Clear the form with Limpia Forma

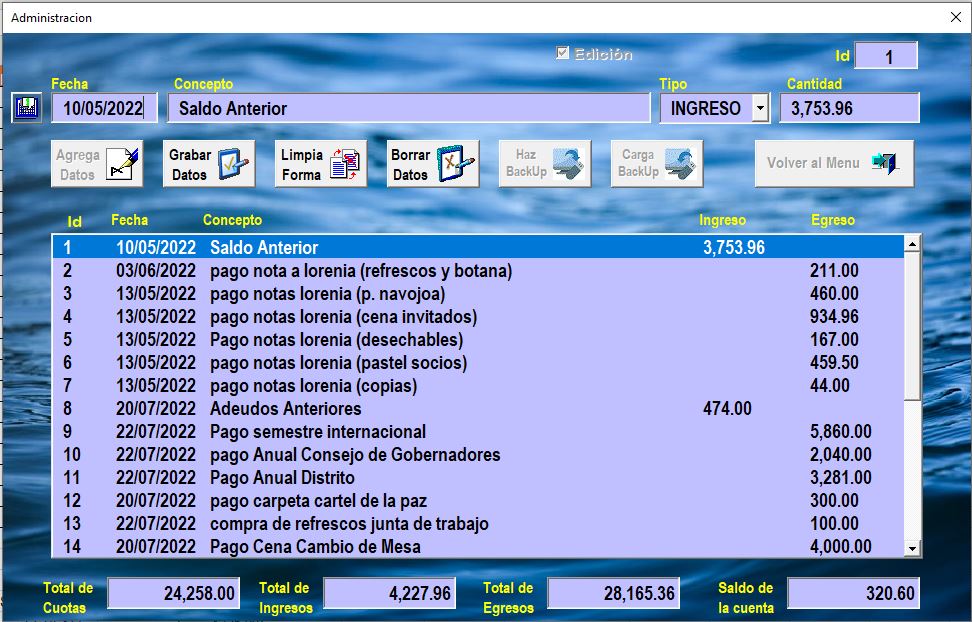pos(320,164)
